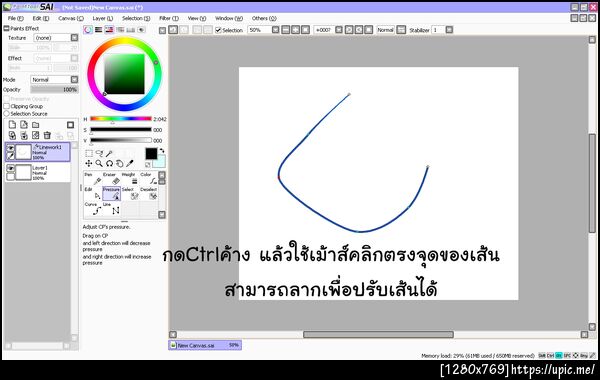Click the zoom out minus button

click(x=286, y=29)
